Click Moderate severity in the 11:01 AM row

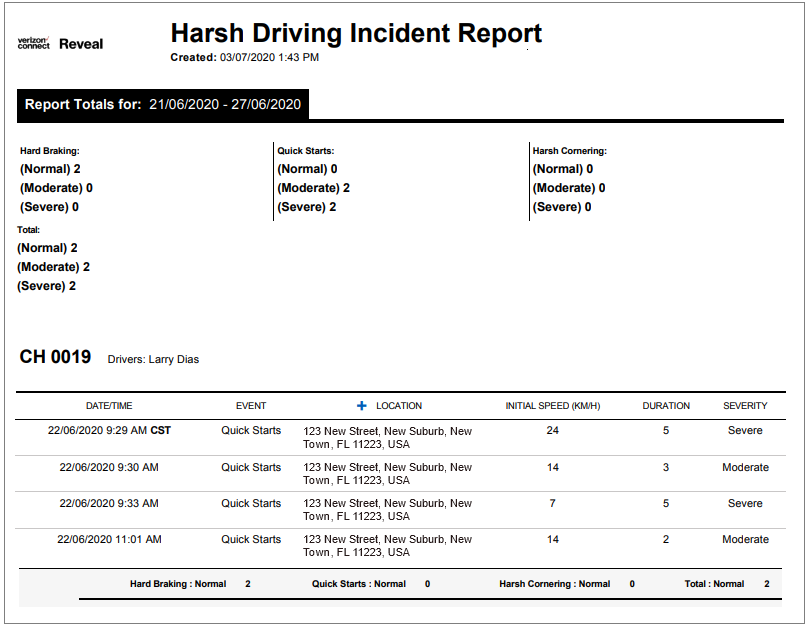coord(745,540)
